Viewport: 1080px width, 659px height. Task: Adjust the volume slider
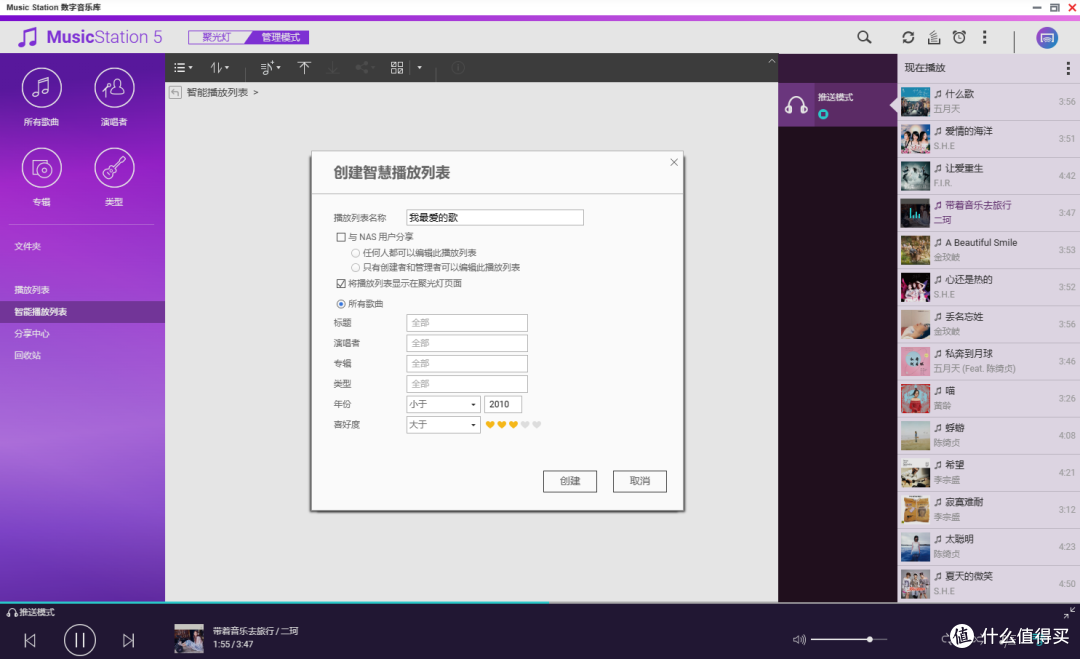tap(849, 640)
